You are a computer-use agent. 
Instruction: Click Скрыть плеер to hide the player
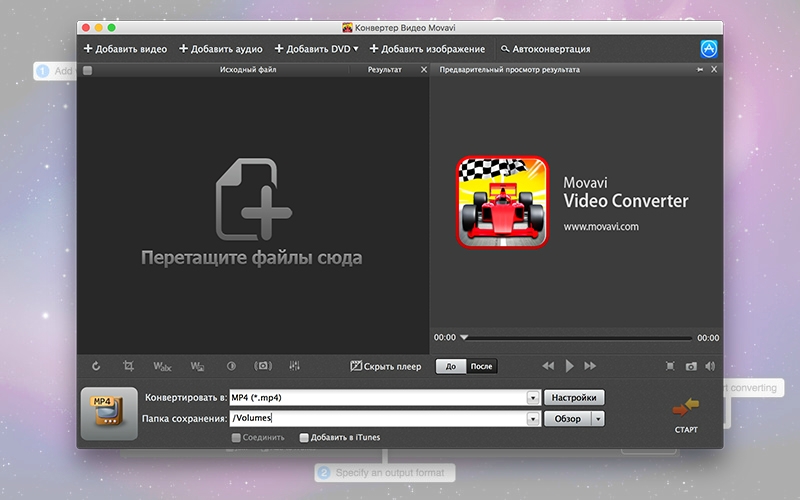(386, 366)
